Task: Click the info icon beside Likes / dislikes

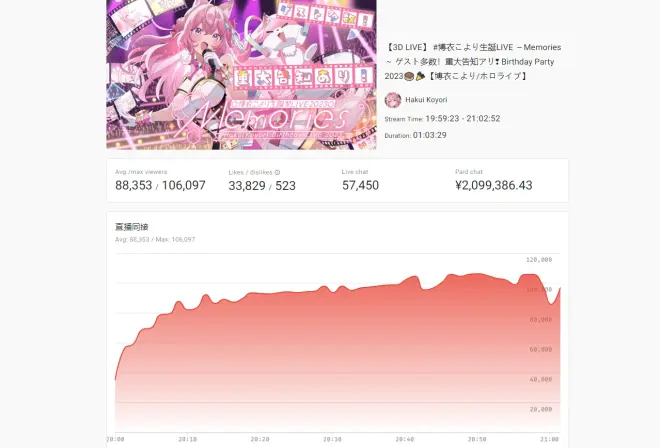Action: [277, 172]
